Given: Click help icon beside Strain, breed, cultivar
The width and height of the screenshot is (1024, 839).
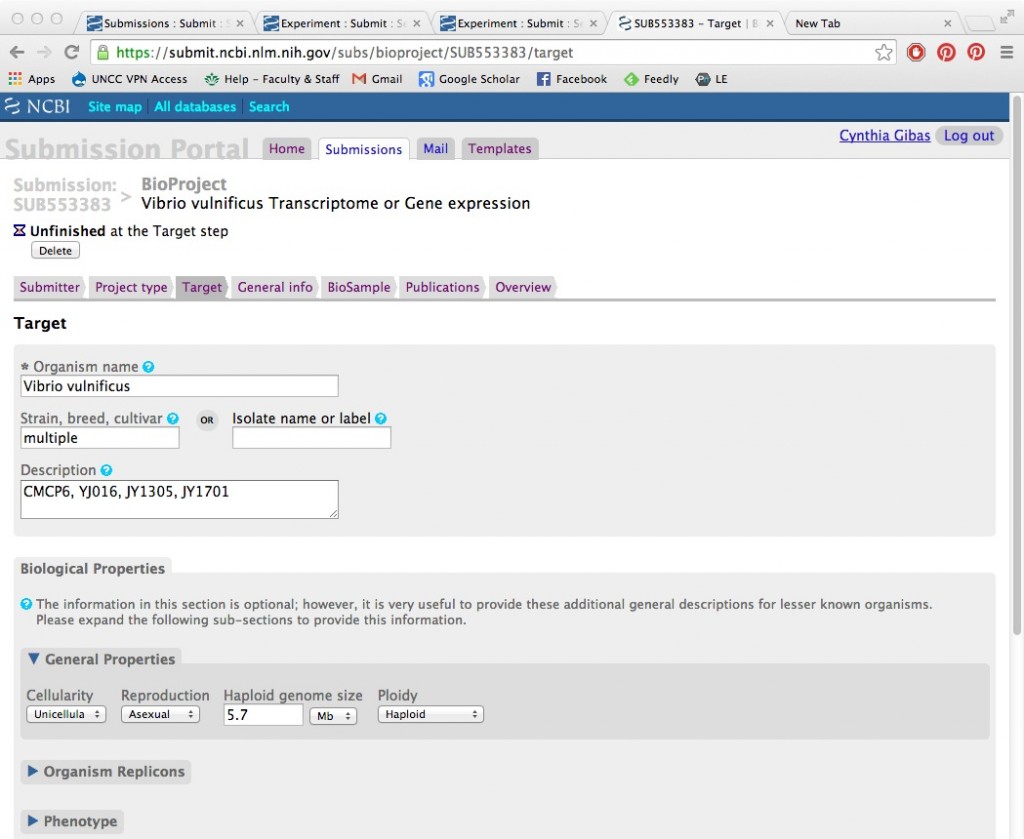Looking at the screenshot, I should [173, 419].
